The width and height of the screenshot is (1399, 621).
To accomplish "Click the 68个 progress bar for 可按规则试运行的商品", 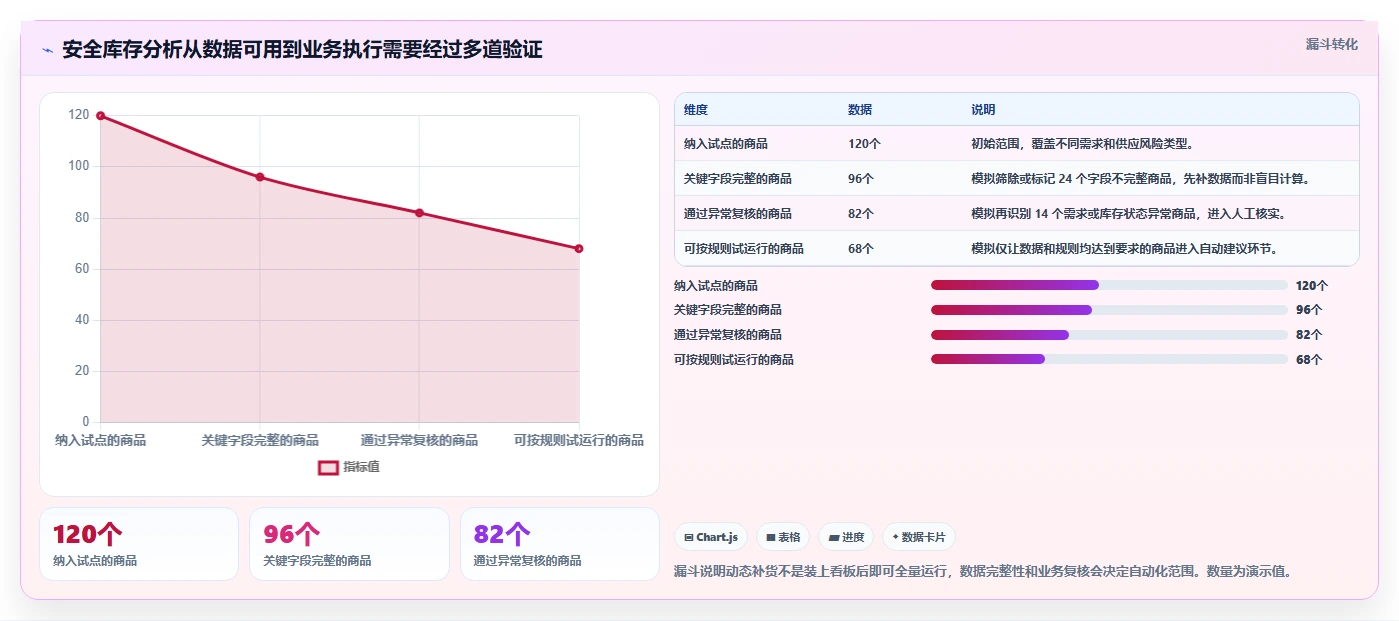I will (1109, 359).
